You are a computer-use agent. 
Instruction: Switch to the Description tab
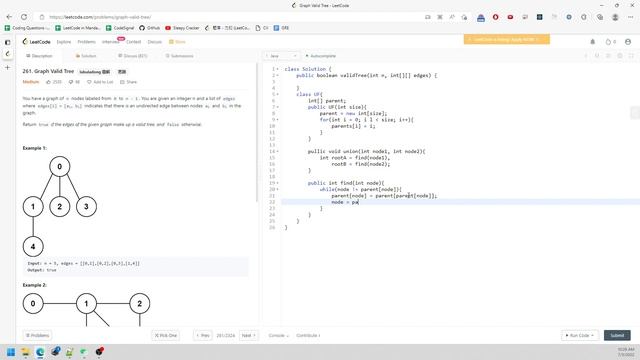point(39,56)
